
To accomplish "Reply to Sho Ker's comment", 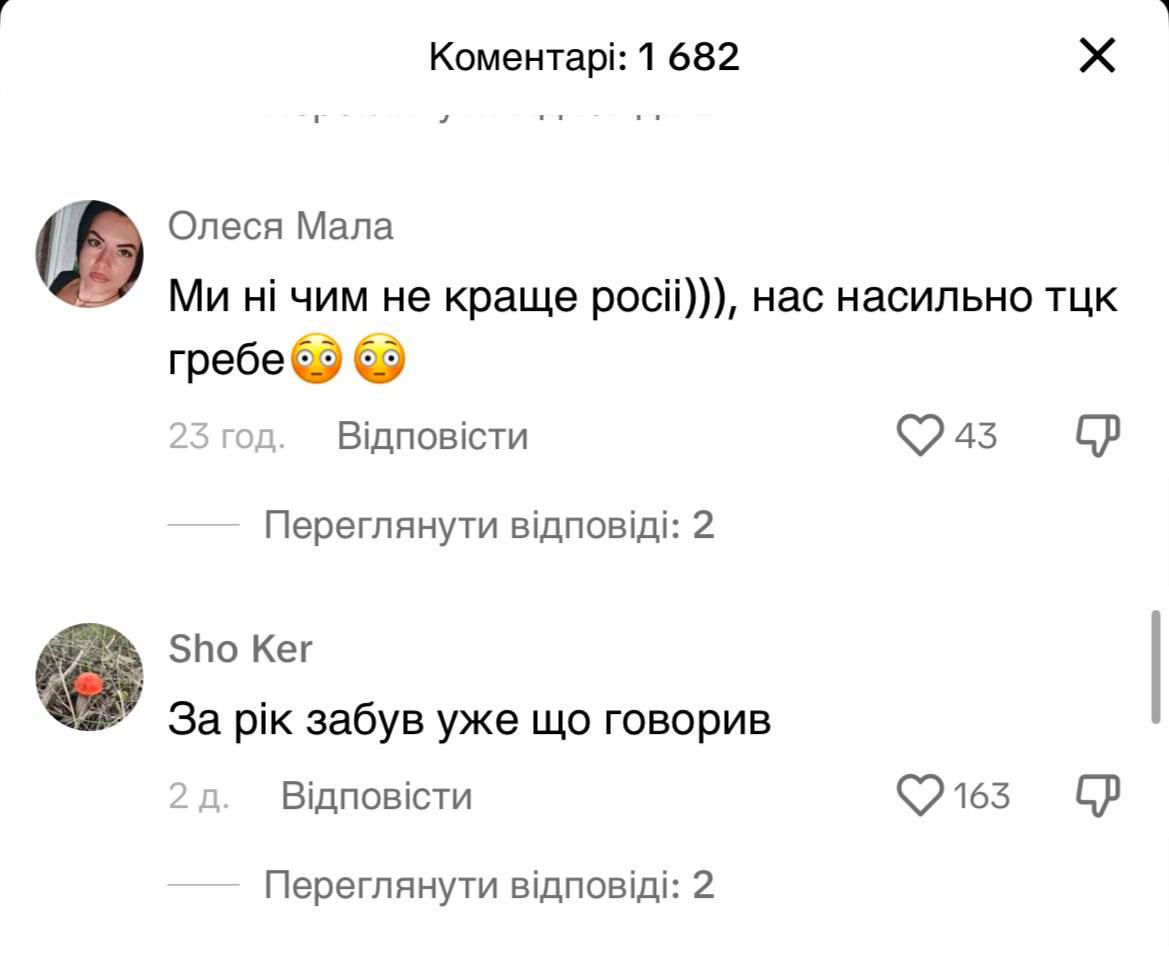I will tap(376, 797).
